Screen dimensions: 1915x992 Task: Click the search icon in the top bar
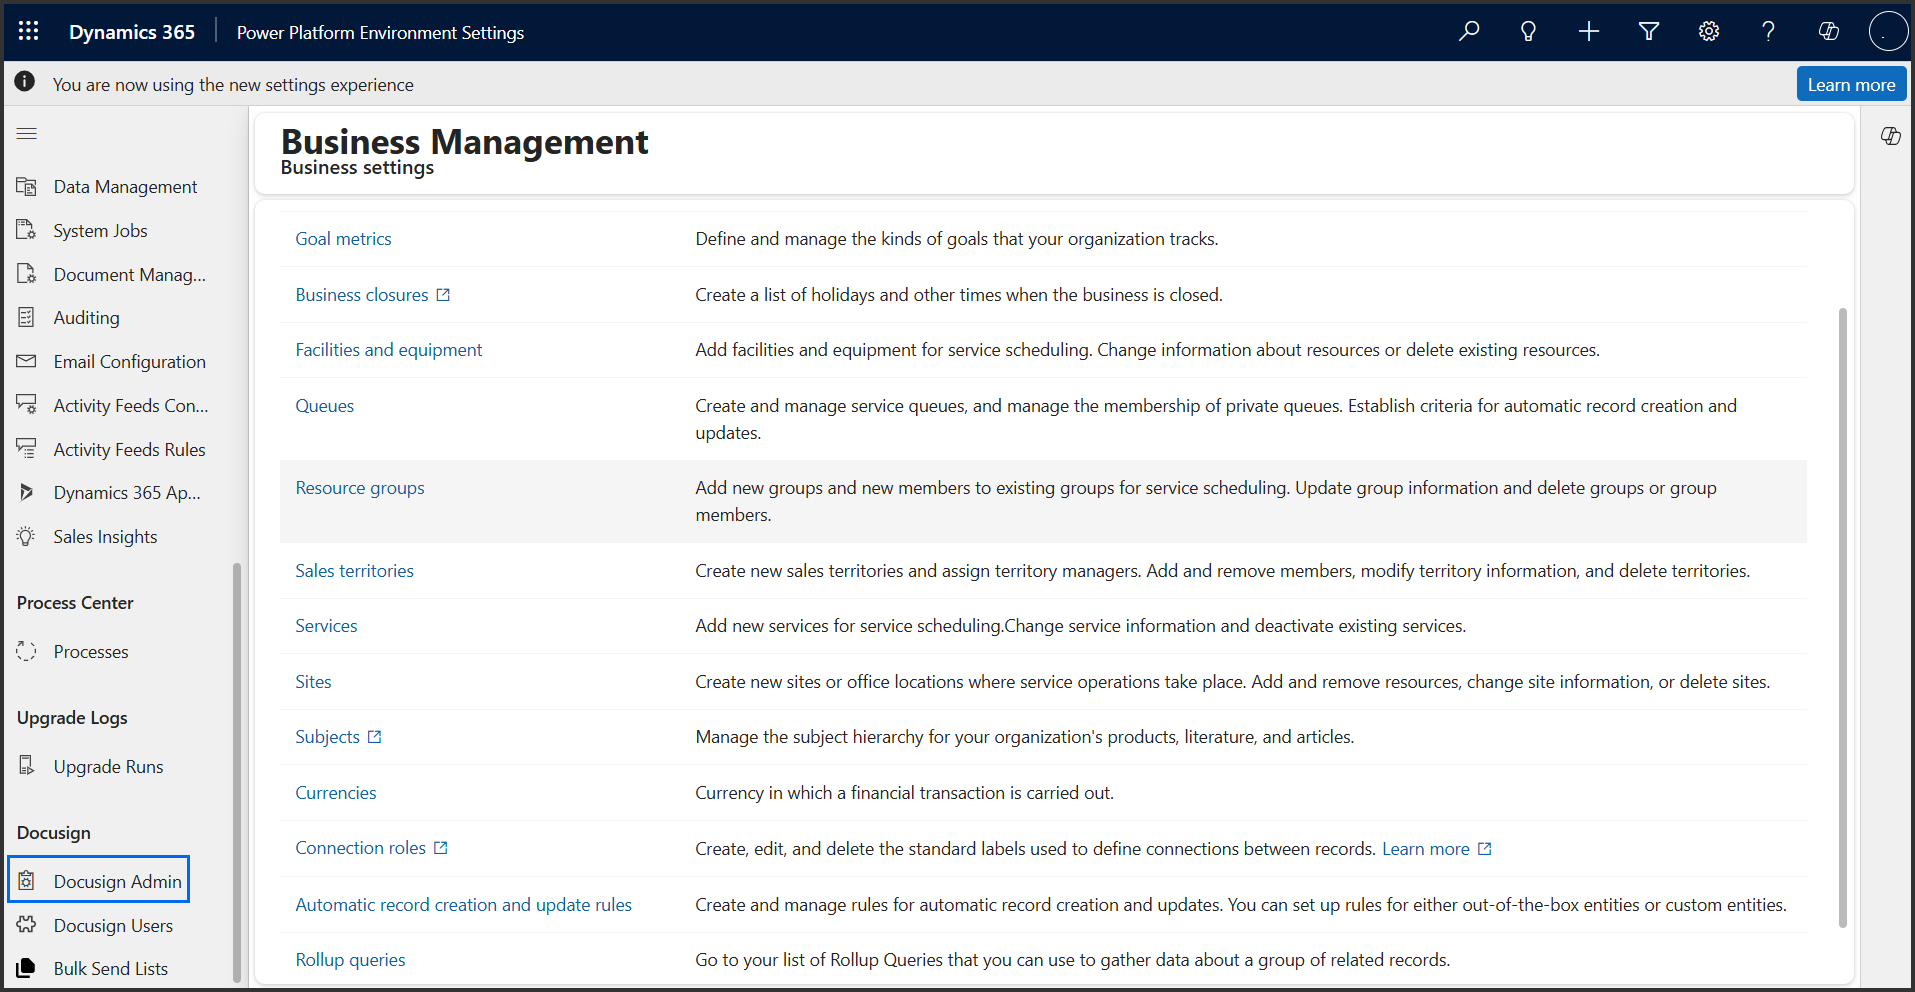pyautogui.click(x=1468, y=31)
